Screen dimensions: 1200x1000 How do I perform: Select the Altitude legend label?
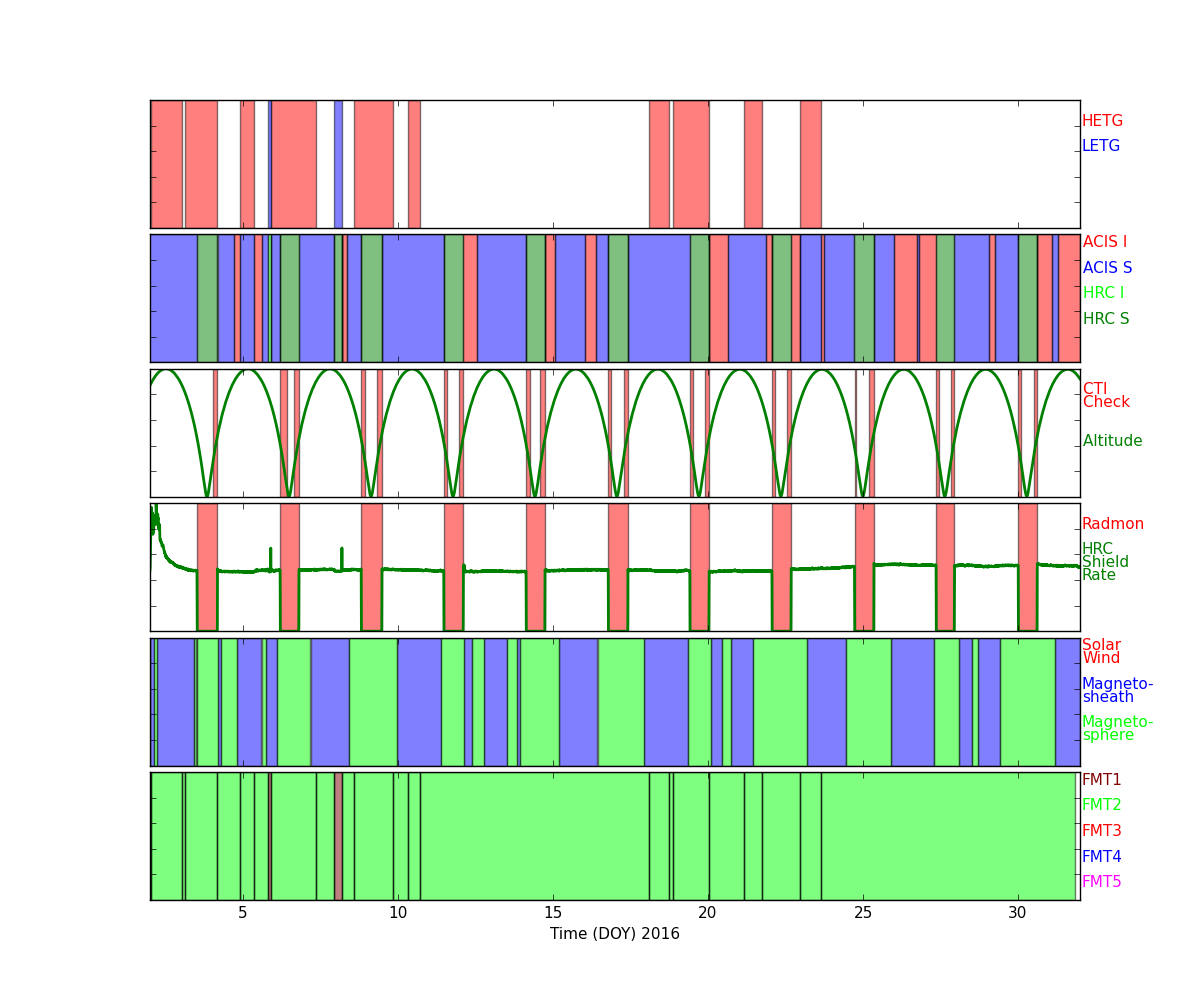(1112, 441)
